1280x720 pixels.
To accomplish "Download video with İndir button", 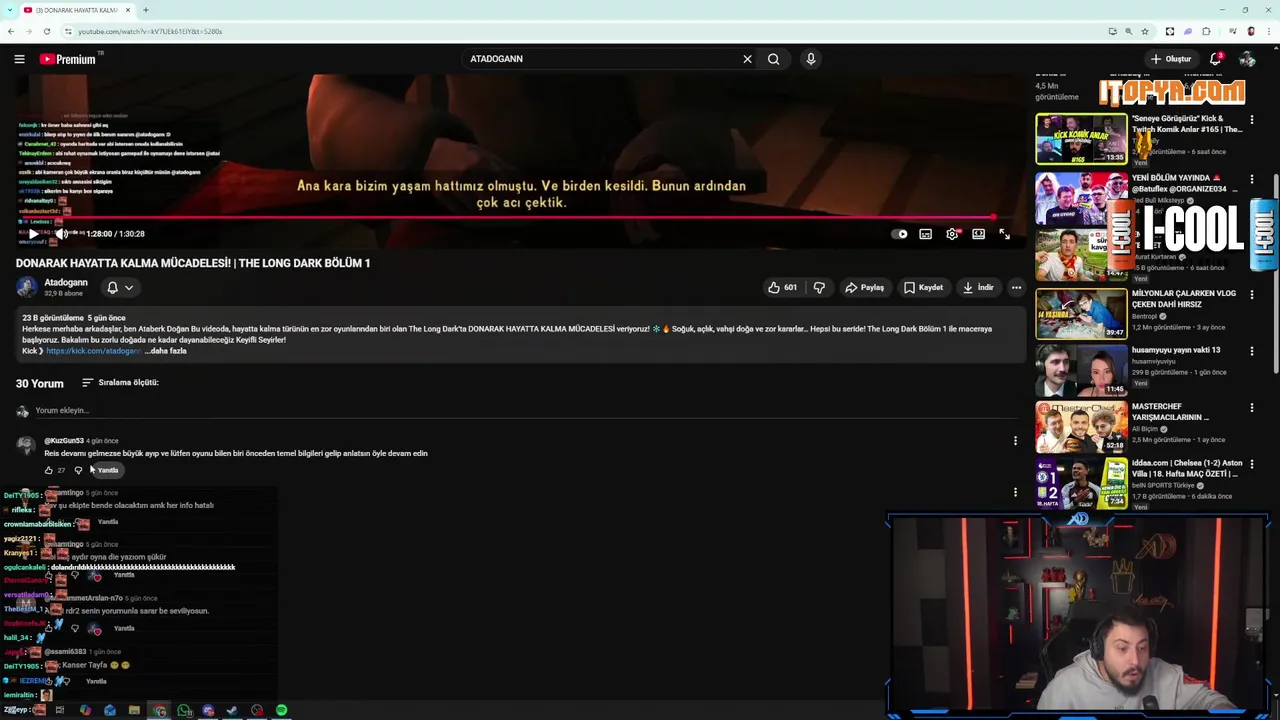I will pos(978,288).
